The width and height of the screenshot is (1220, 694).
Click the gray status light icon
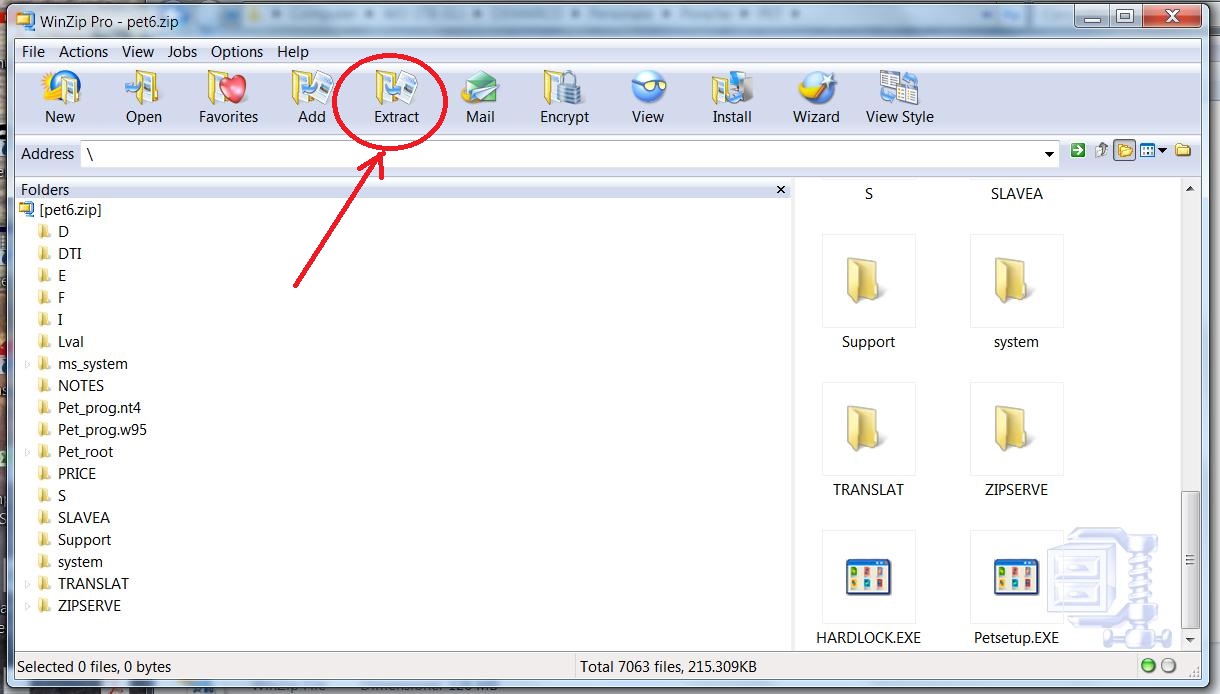click(x=1167, y=666)
